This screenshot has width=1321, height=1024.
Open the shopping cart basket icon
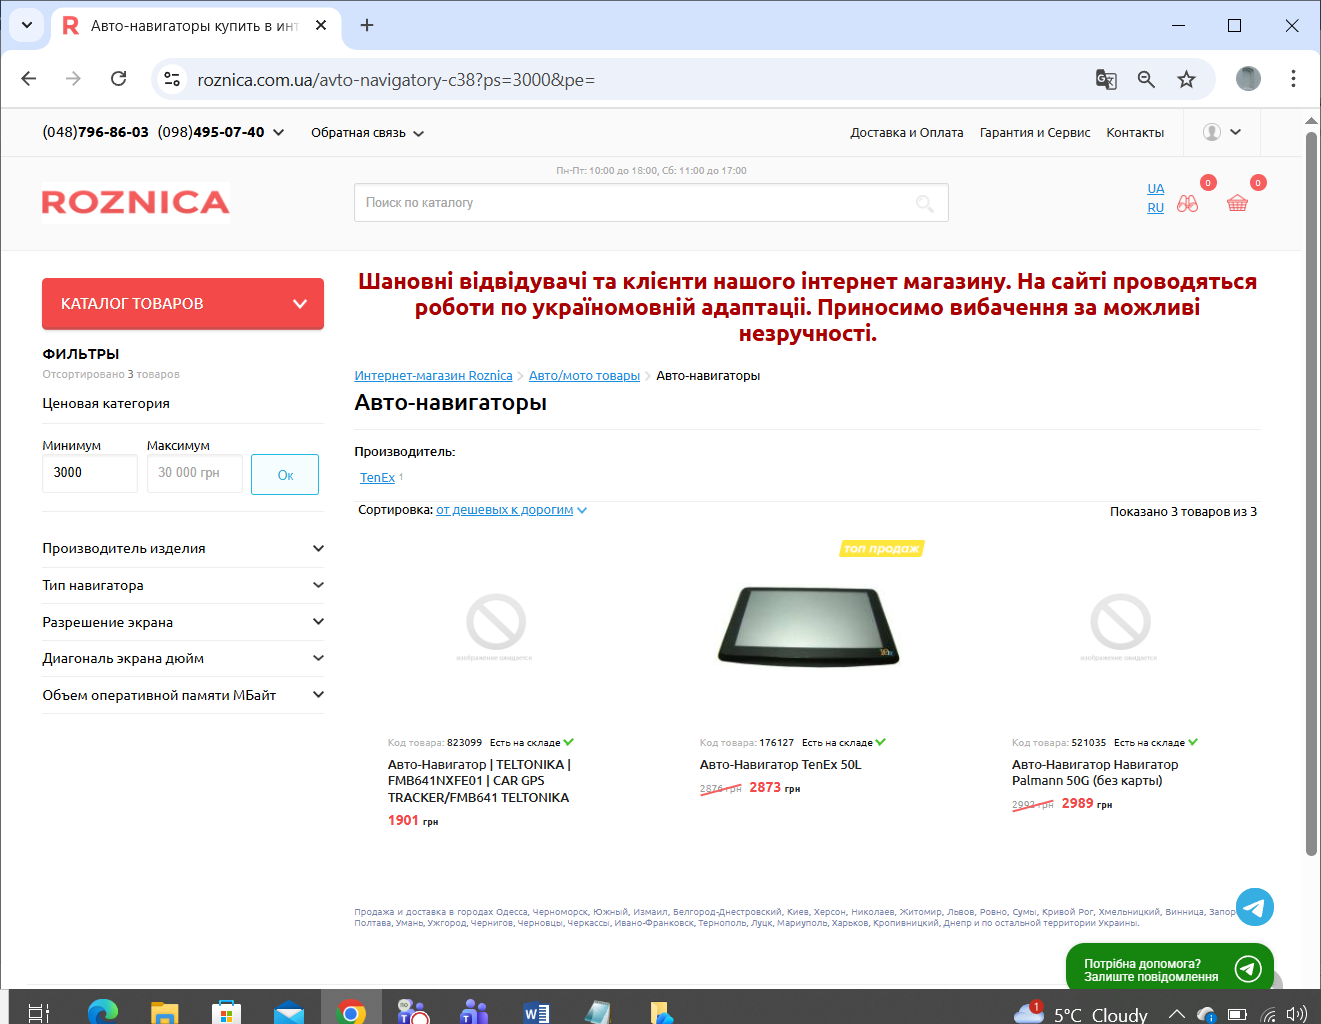click(x=1237, y=203)
